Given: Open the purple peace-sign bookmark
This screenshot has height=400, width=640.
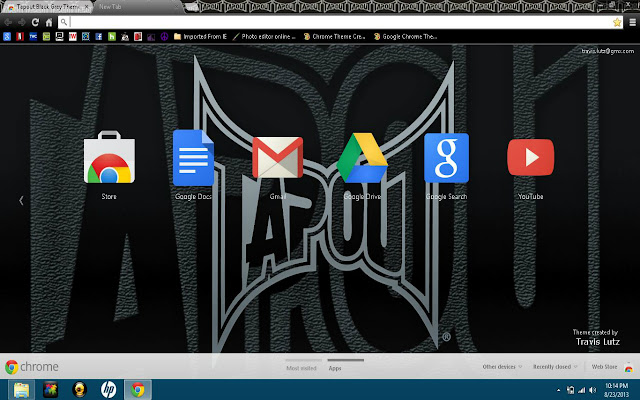Looking at the screenshot, I should (164, 36).
